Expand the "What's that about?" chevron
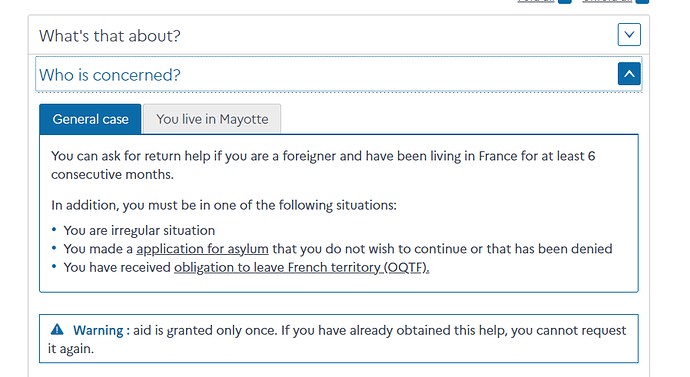Screen dimensions: 690x377 point(629,35)
